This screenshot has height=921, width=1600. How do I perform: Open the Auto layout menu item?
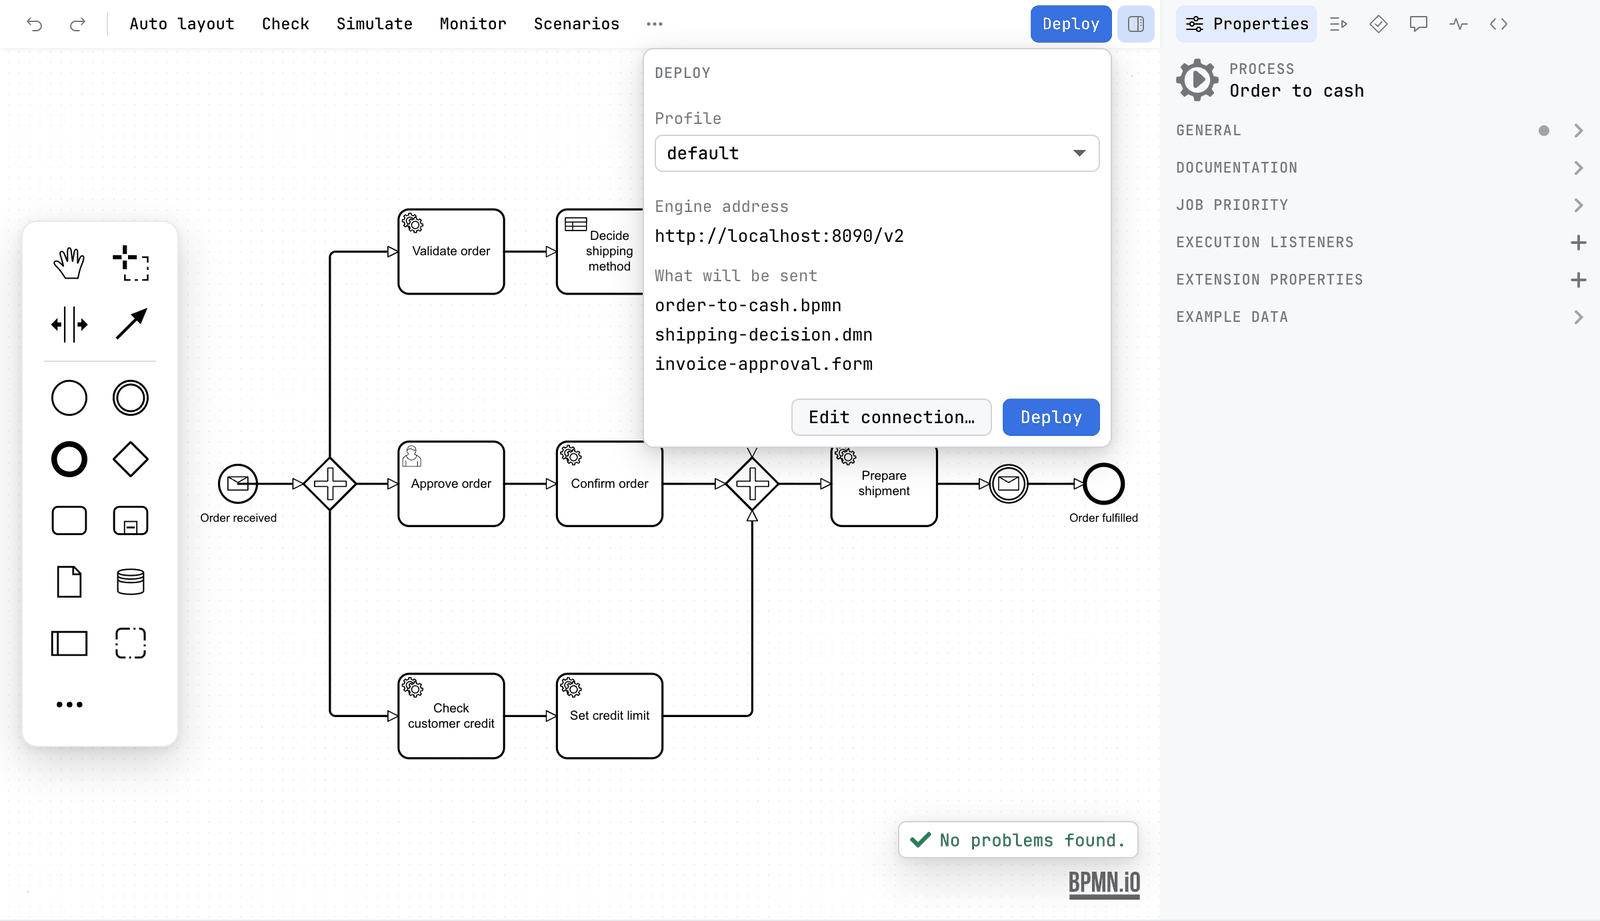click(x=182, y=24)
